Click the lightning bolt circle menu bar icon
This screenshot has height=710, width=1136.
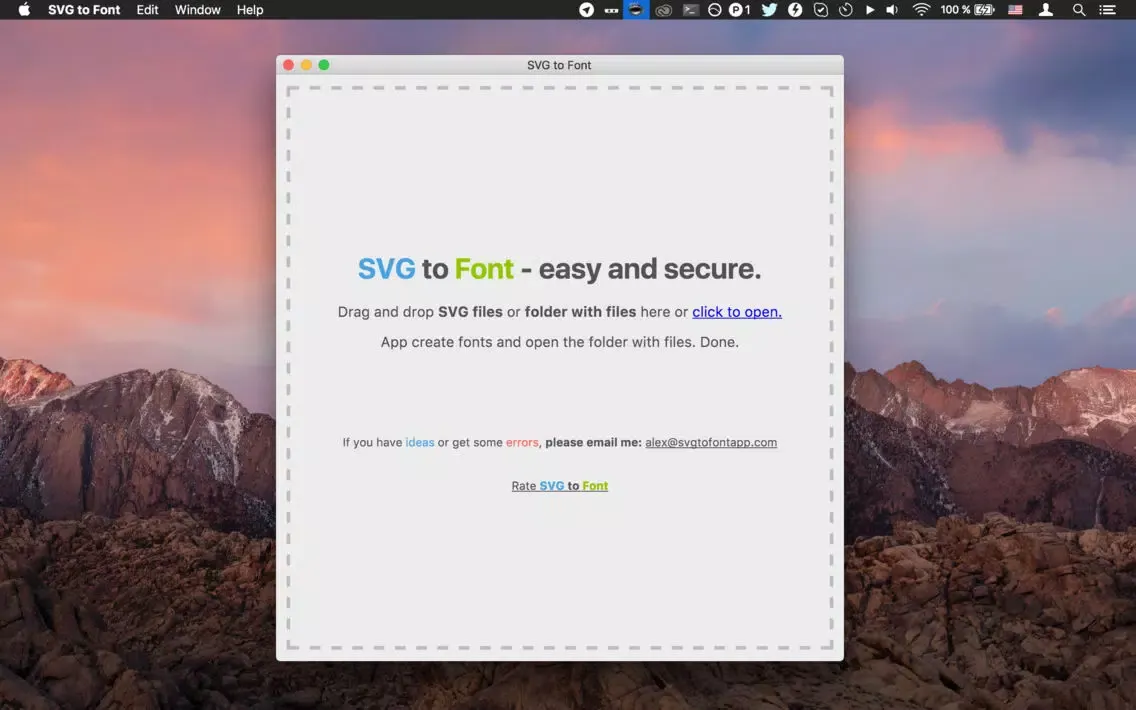click(795, 9)
